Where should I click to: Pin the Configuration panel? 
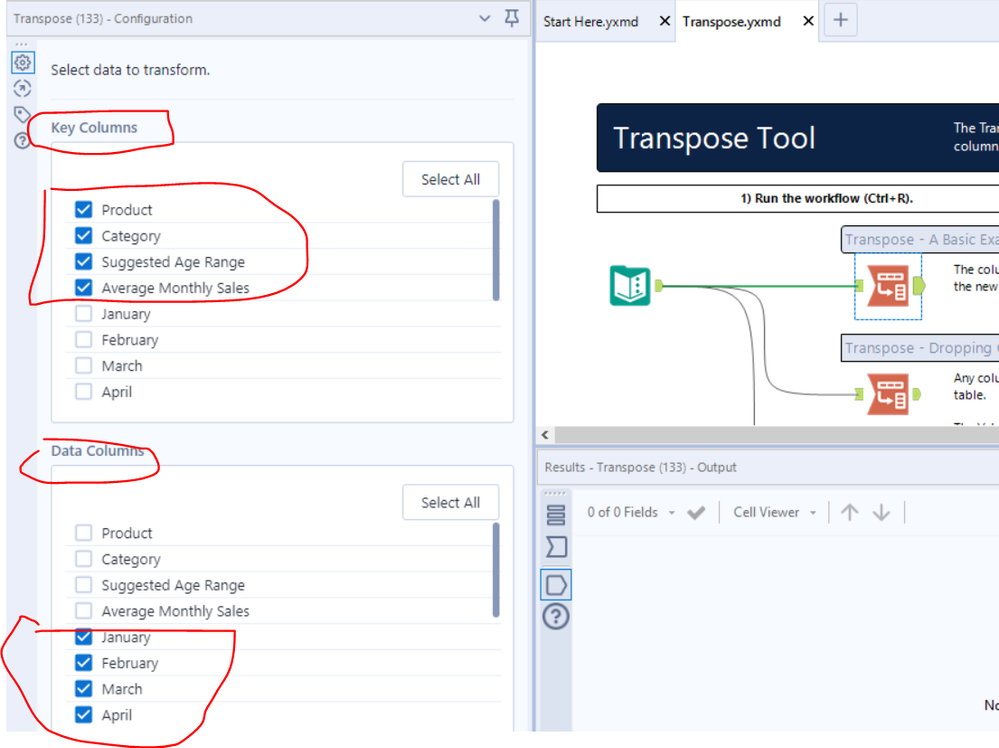(x=512, y=18)
